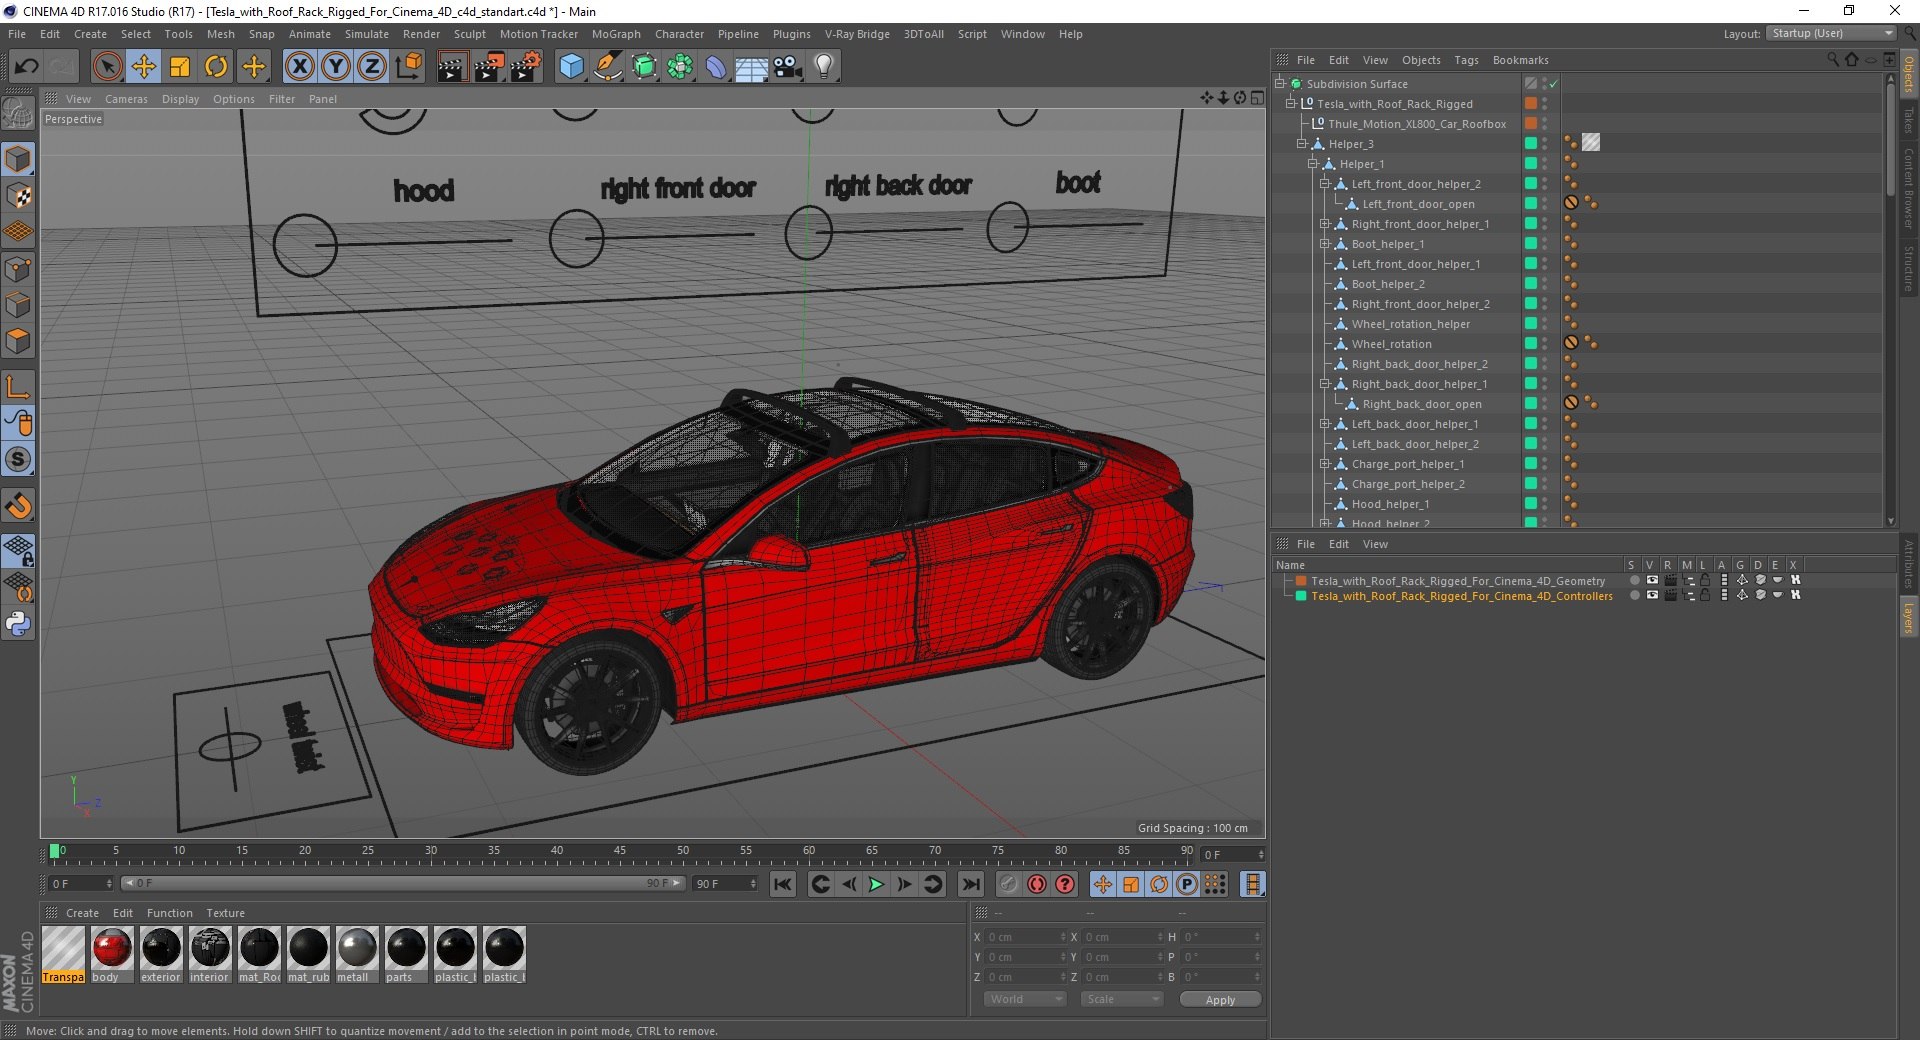Toggle Subdivision Surface enable checkmark
Screen dimensions: 1920x1040
pos(1554,84)
